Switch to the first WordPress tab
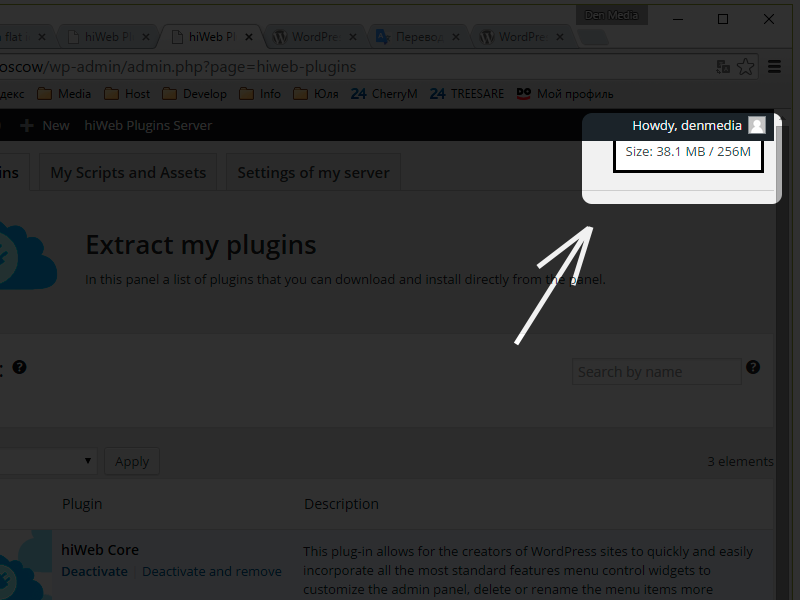 click(314, 37)
